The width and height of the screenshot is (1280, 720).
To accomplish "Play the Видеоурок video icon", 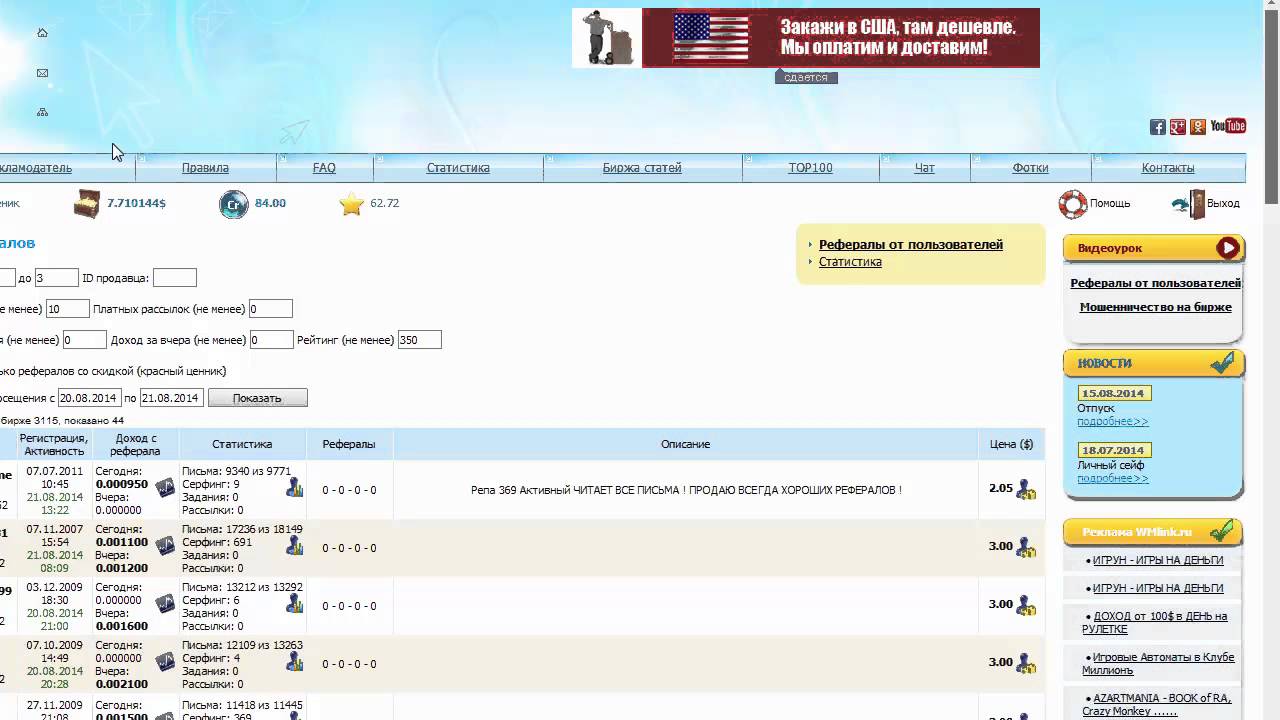I will click(1228, 248).
